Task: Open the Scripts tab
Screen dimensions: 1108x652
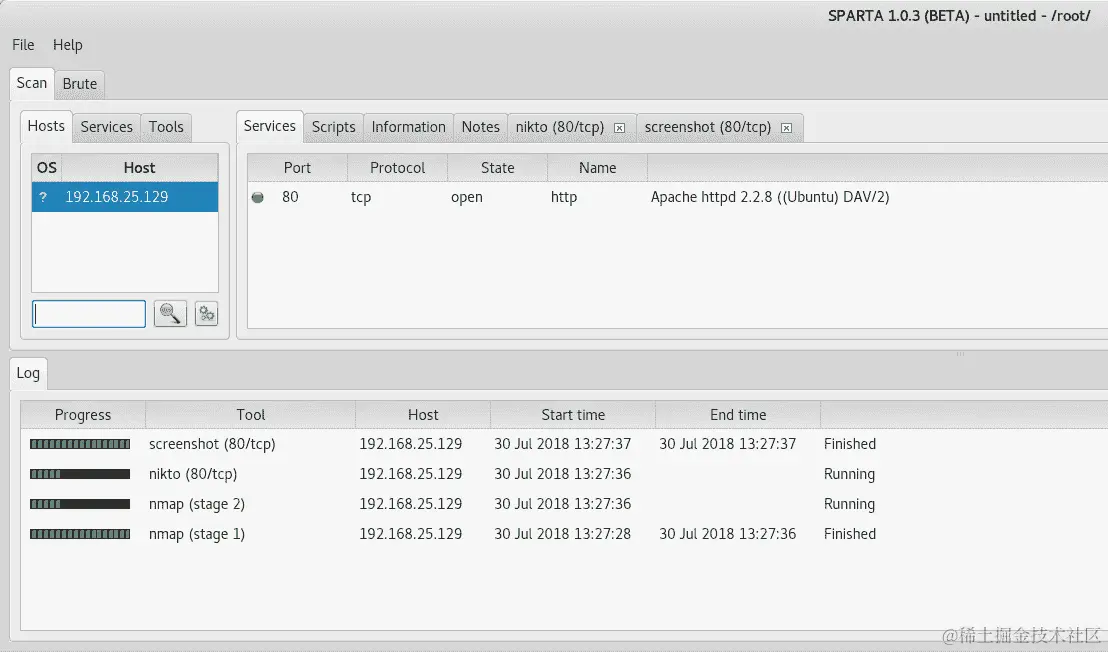Action: [x=334, y=127]
